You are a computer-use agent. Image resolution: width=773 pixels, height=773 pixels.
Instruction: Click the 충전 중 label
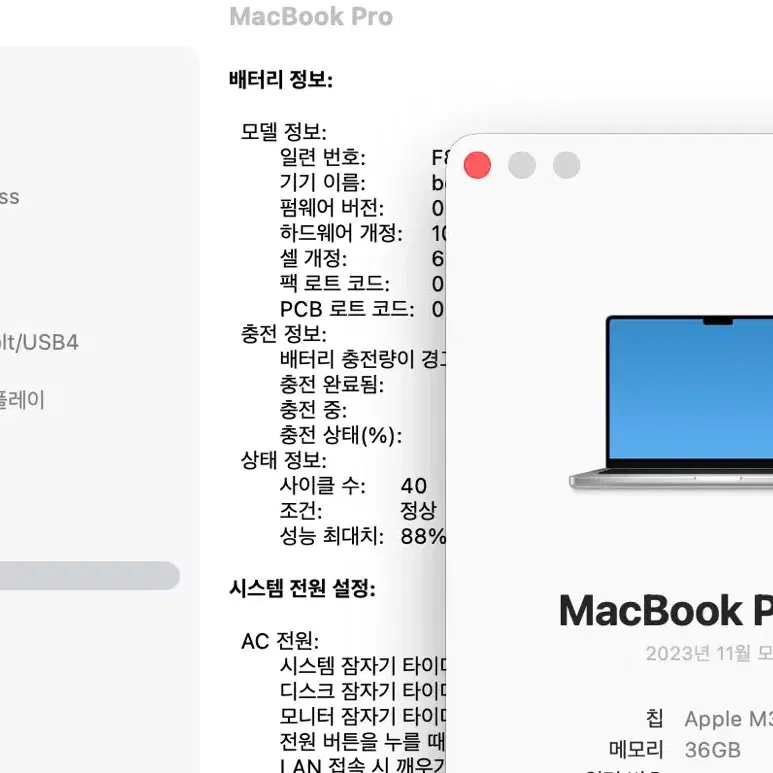314,410
